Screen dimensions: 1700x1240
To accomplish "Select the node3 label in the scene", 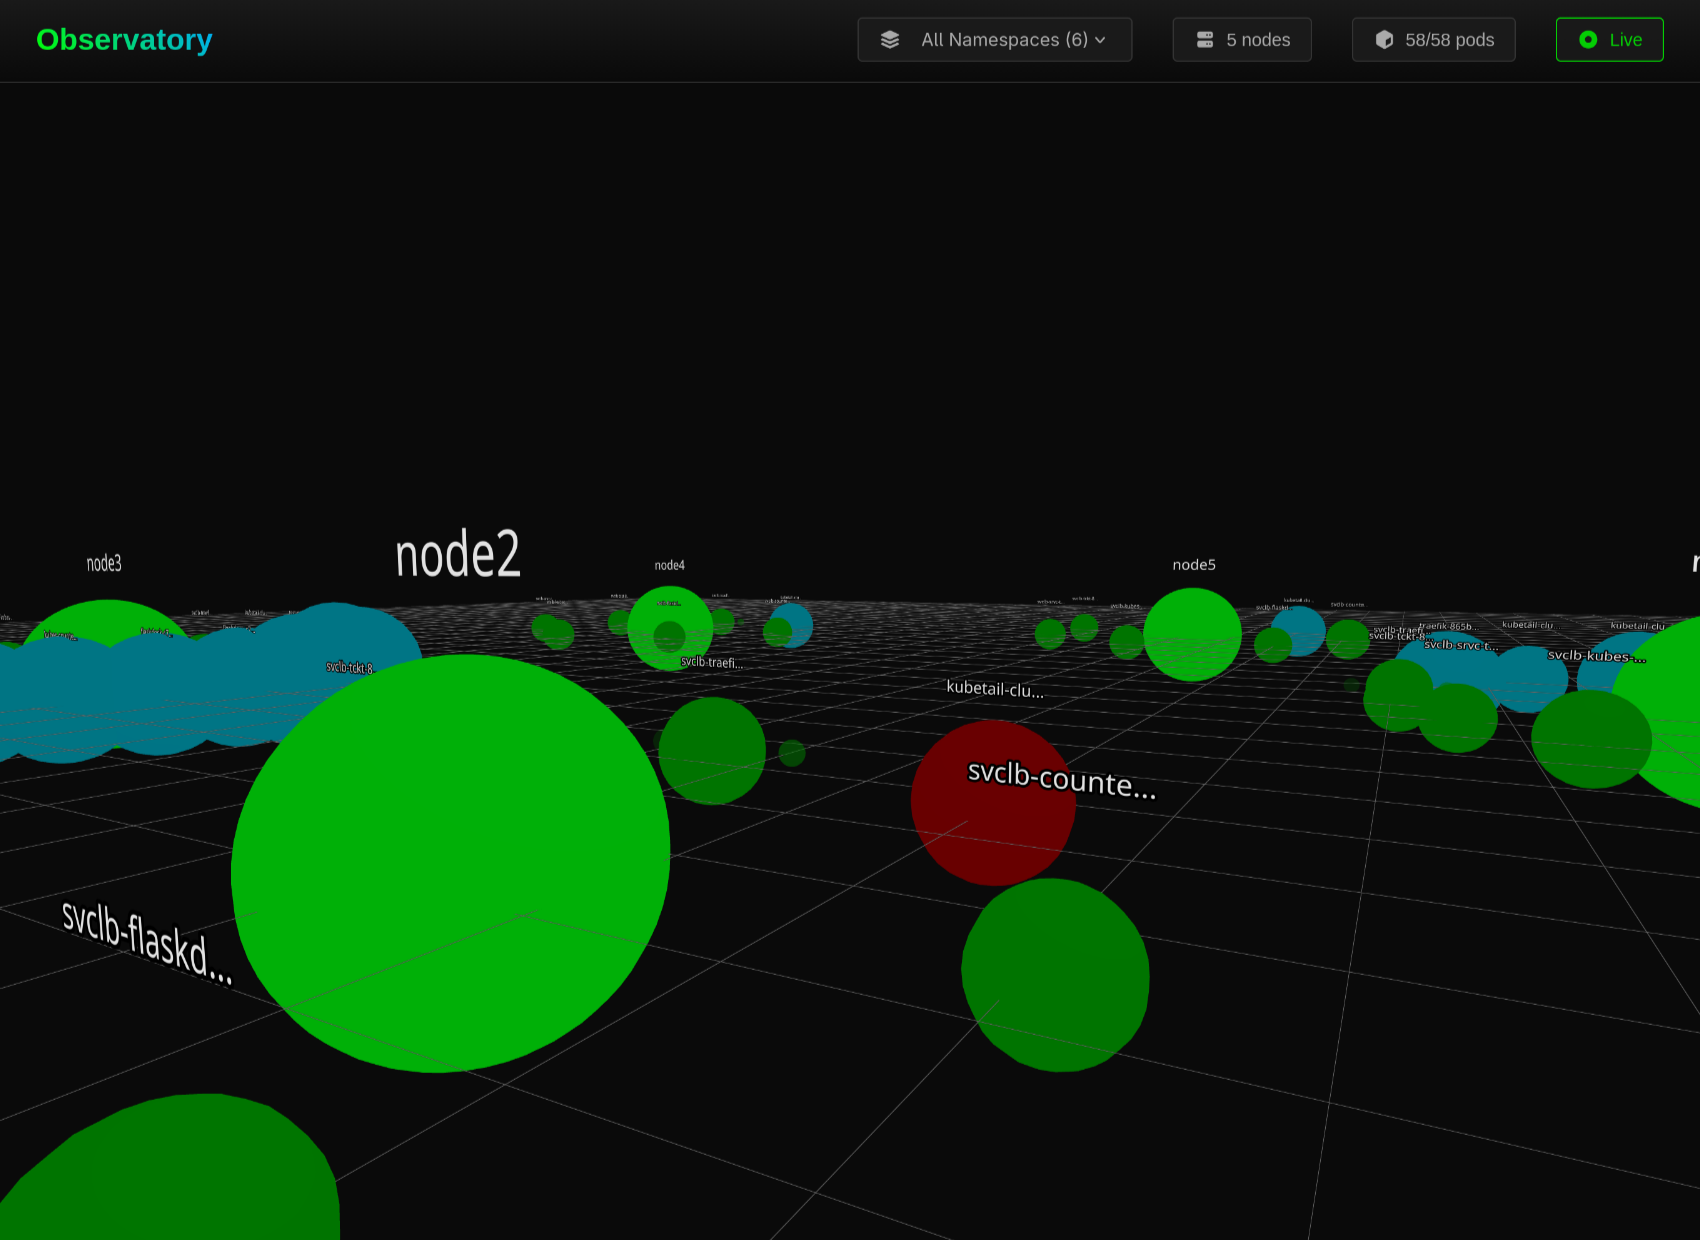I will tap(104, 563).
